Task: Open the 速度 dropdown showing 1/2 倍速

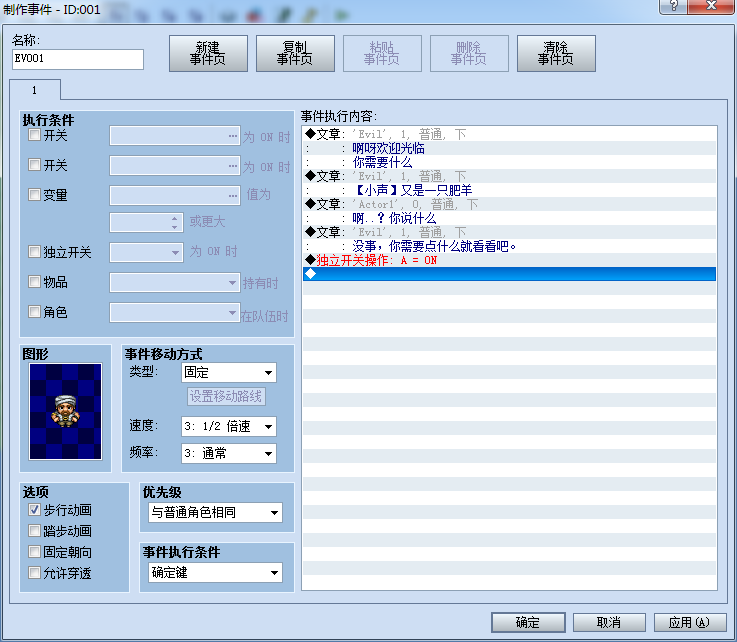Action: [x=229, y=426]
